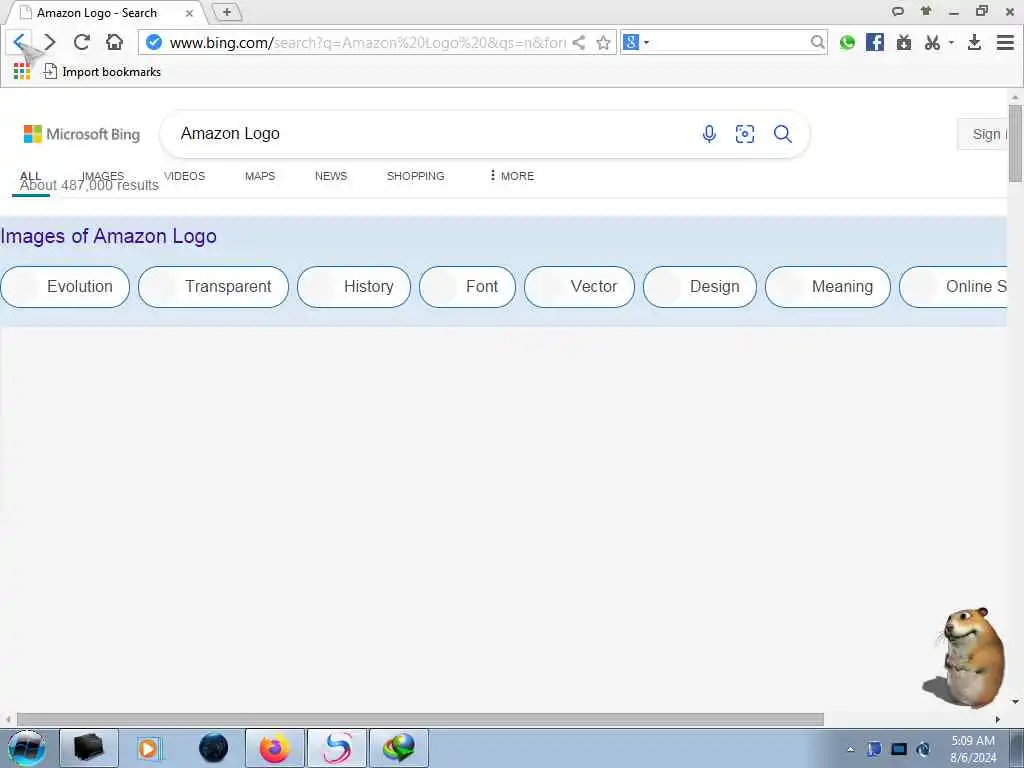
Task: Open the downloads arrow icon
Action: click(974, 42)
